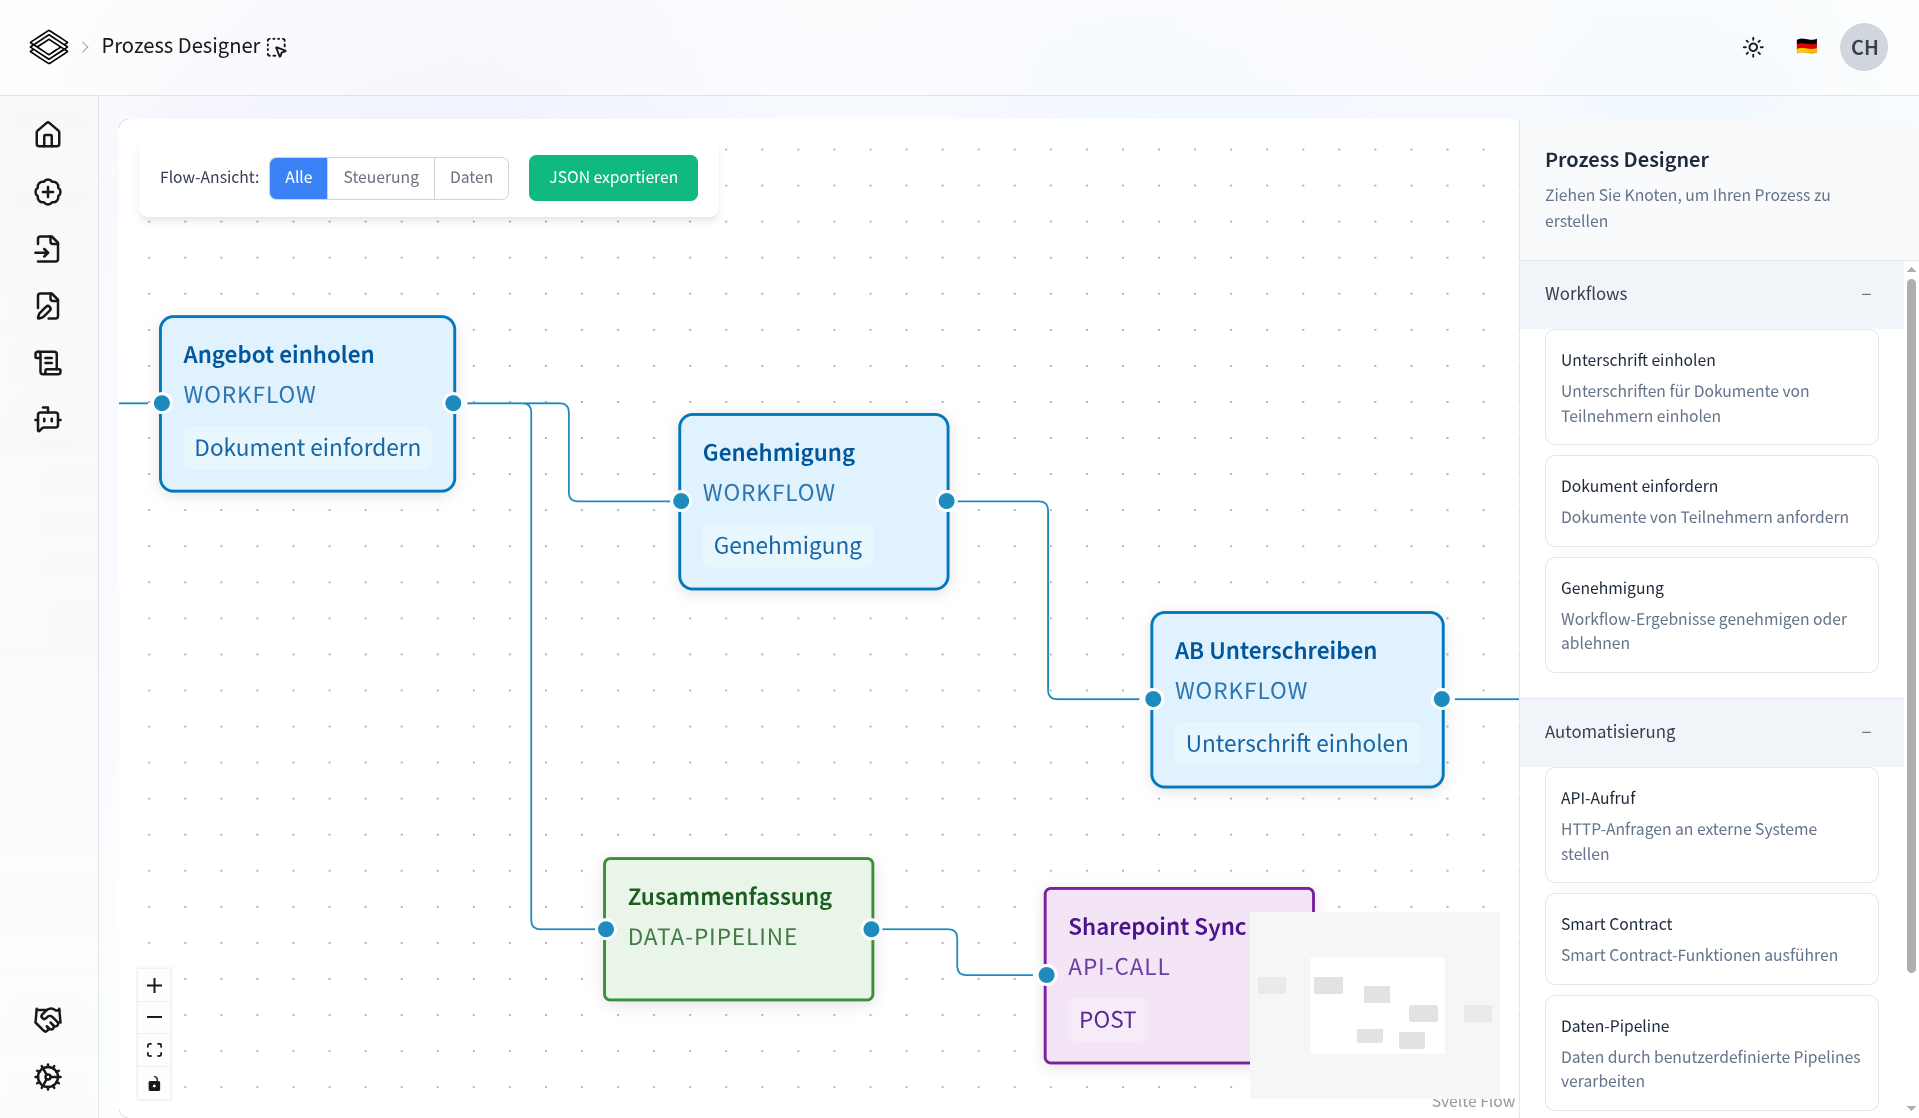Screen dimensions: 1919x1118
Task: Open the settings gear in the sidebar
Action: pyautogui.click(x=48, y=1077)
